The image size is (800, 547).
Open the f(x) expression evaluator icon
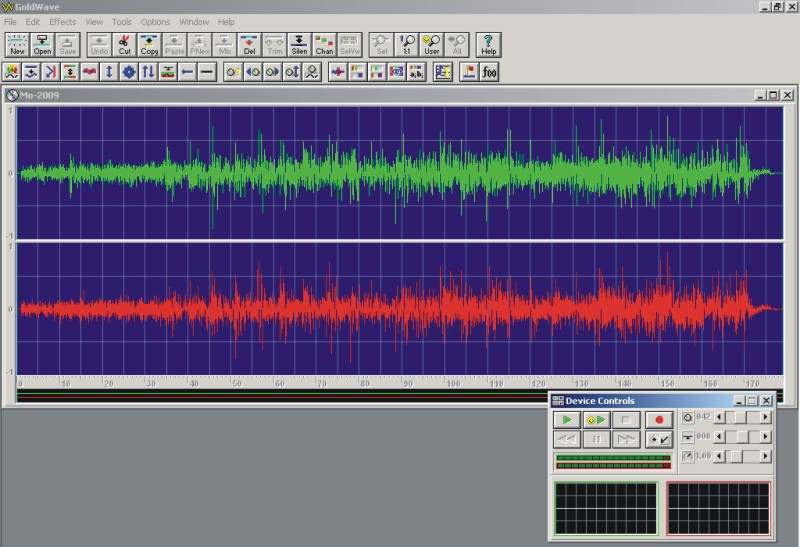click(489, 72)
